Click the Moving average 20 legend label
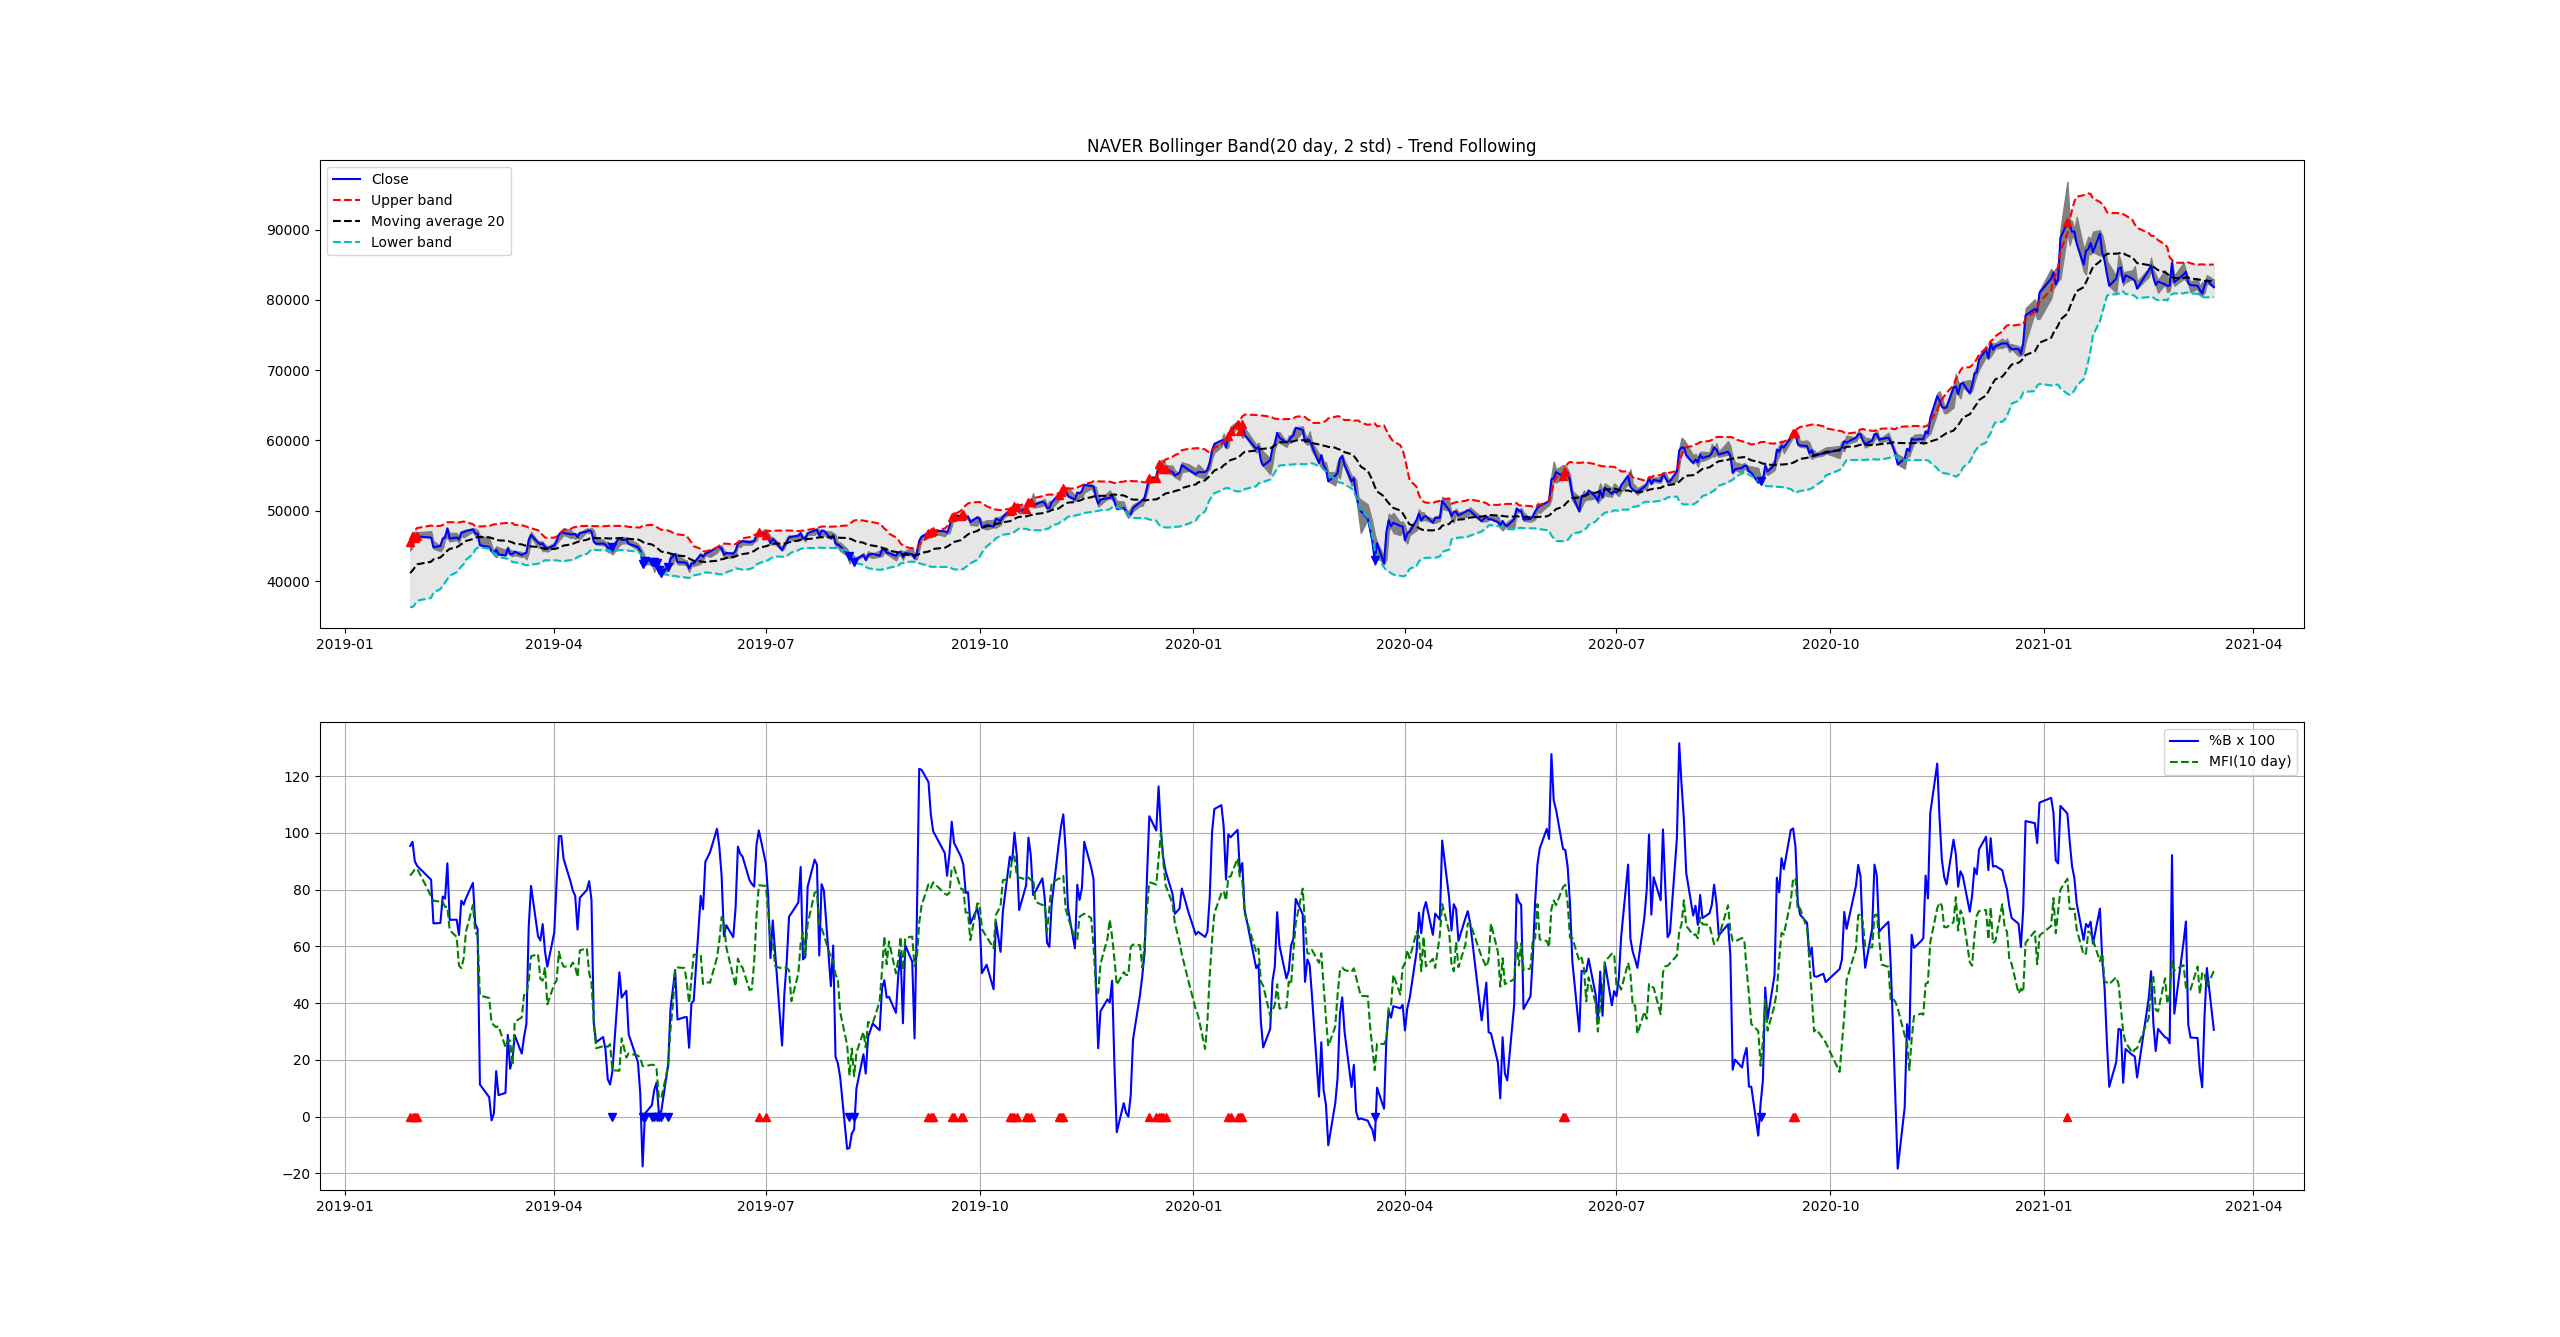 [437, 221]
